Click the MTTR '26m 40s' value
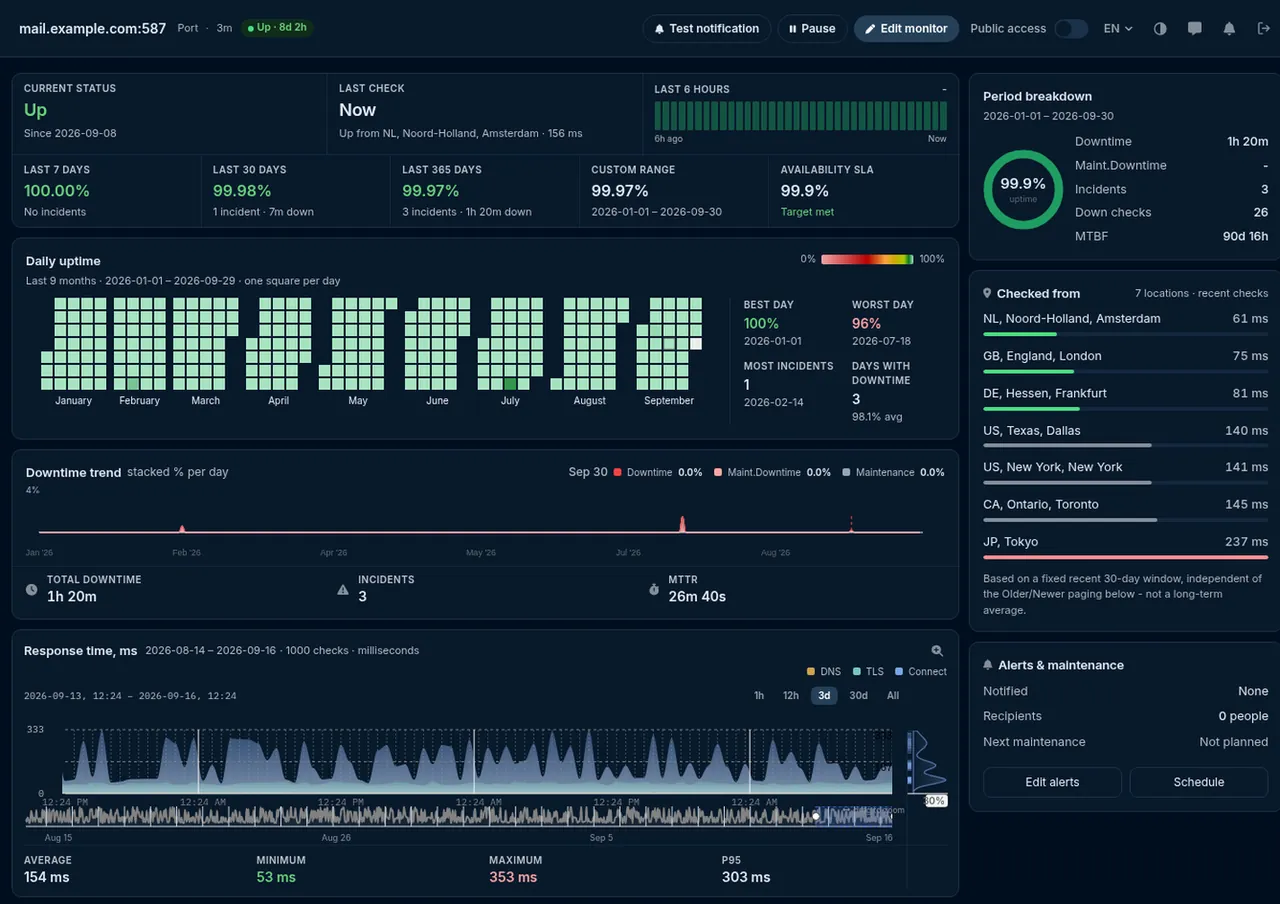 coord(697,596)
